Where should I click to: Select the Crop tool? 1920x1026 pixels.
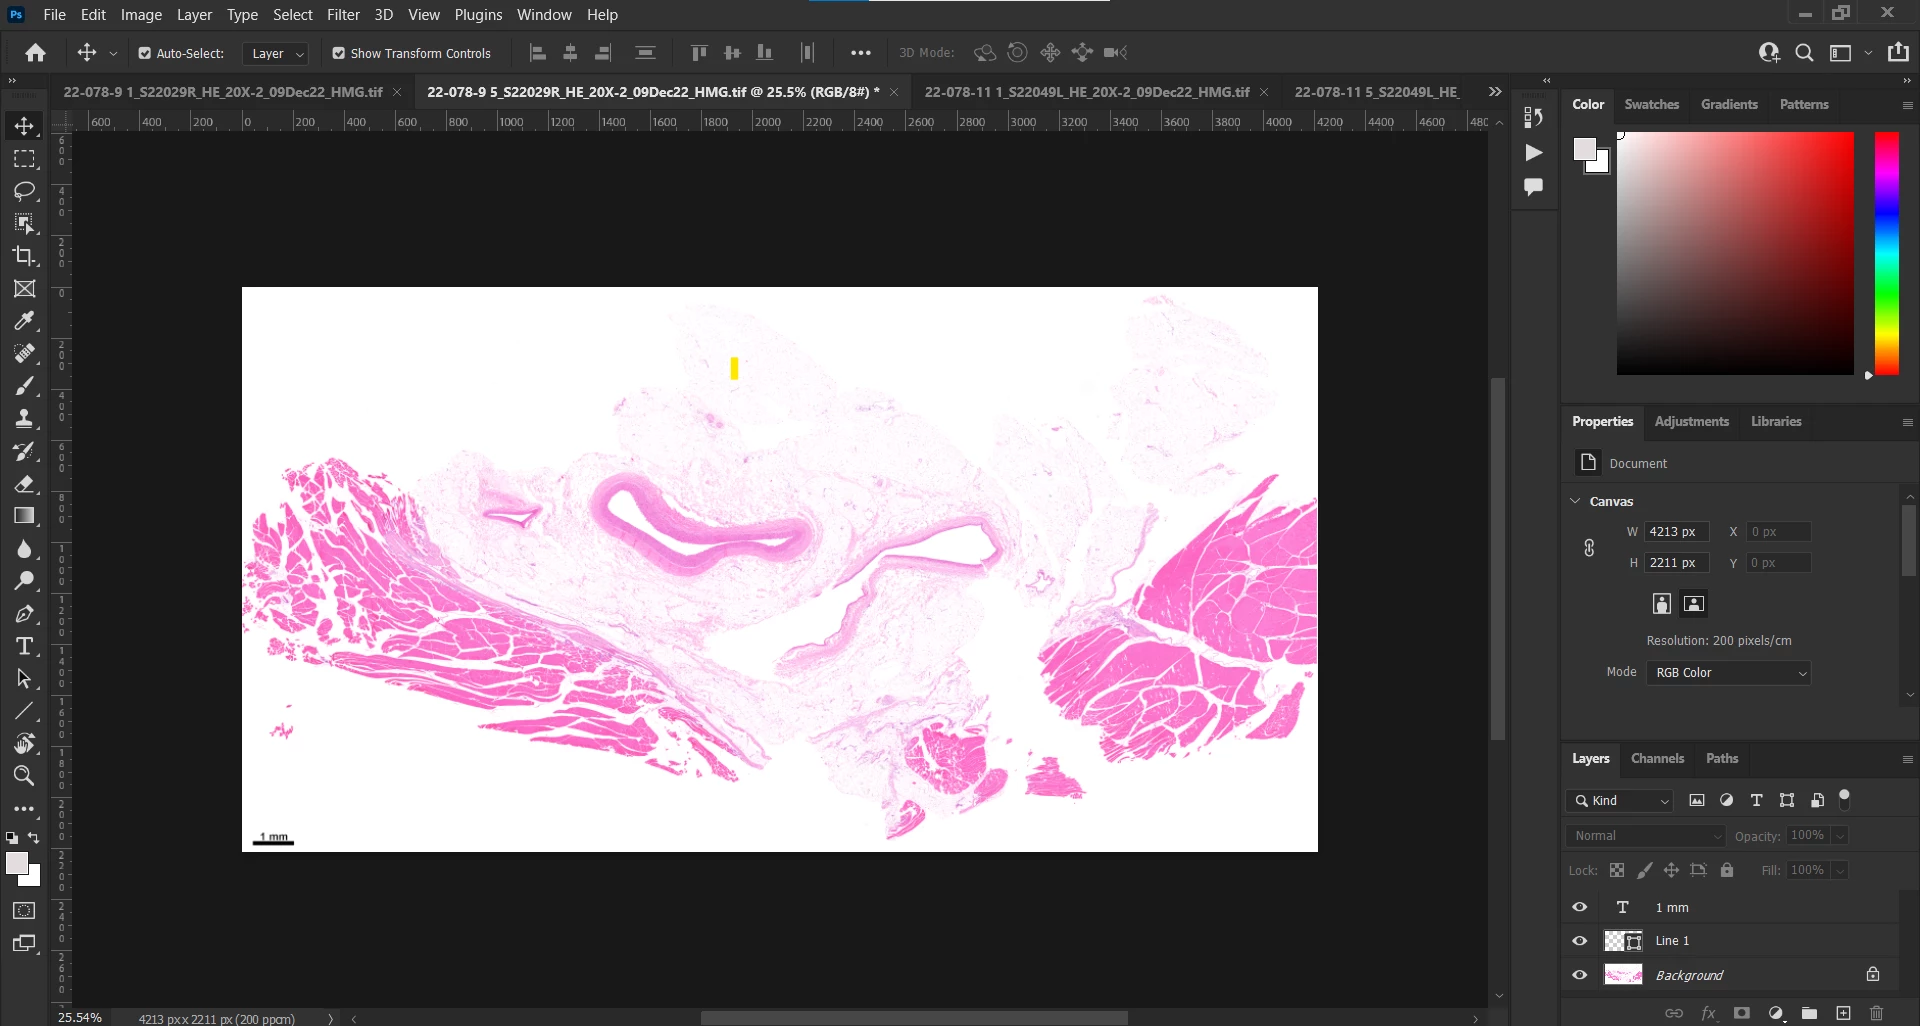coord(24,256)
